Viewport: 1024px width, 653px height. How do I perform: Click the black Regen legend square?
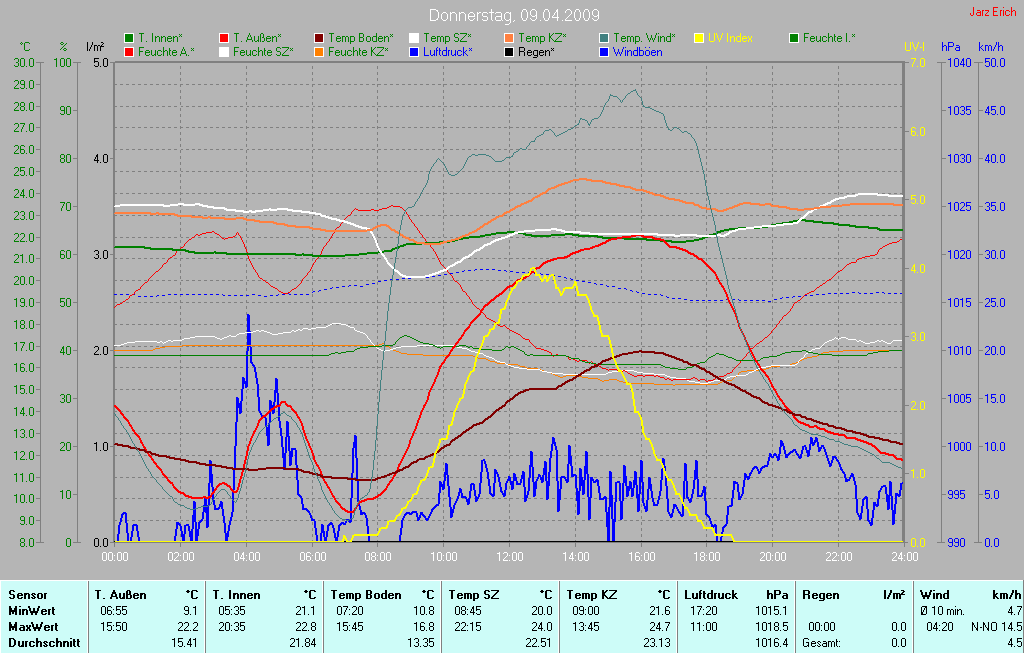pyautogui.click(x=509, y=51)
